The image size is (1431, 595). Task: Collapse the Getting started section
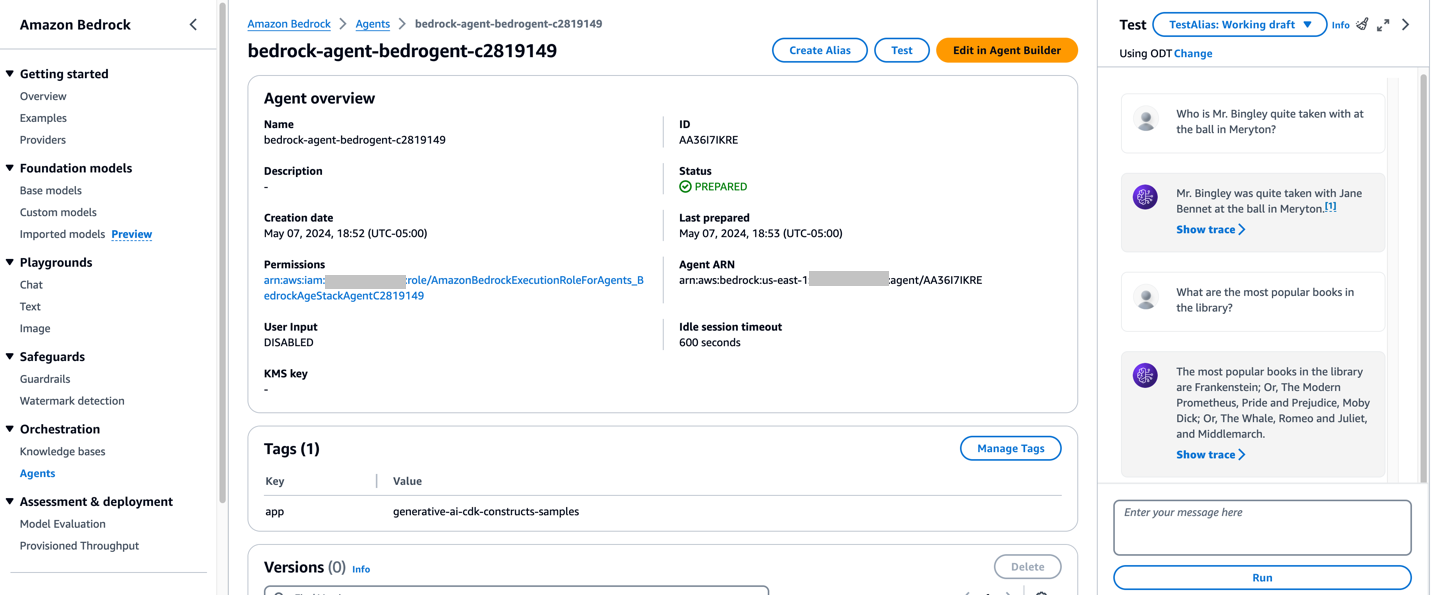click(10, 74)
